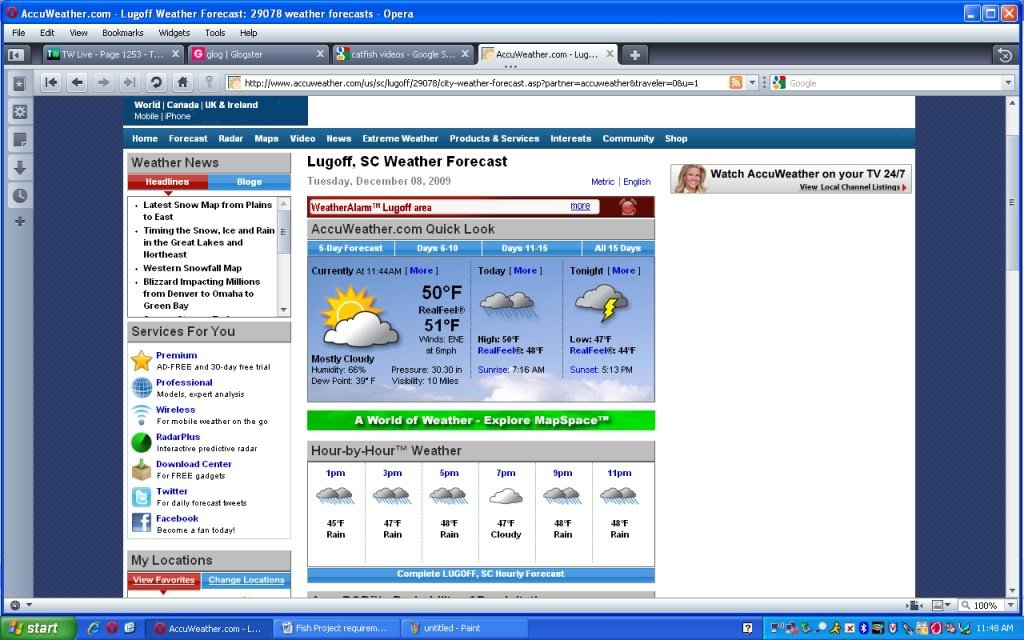Open the home page via home icon
Screen dimensions: 1024x640
pos(182,82)
